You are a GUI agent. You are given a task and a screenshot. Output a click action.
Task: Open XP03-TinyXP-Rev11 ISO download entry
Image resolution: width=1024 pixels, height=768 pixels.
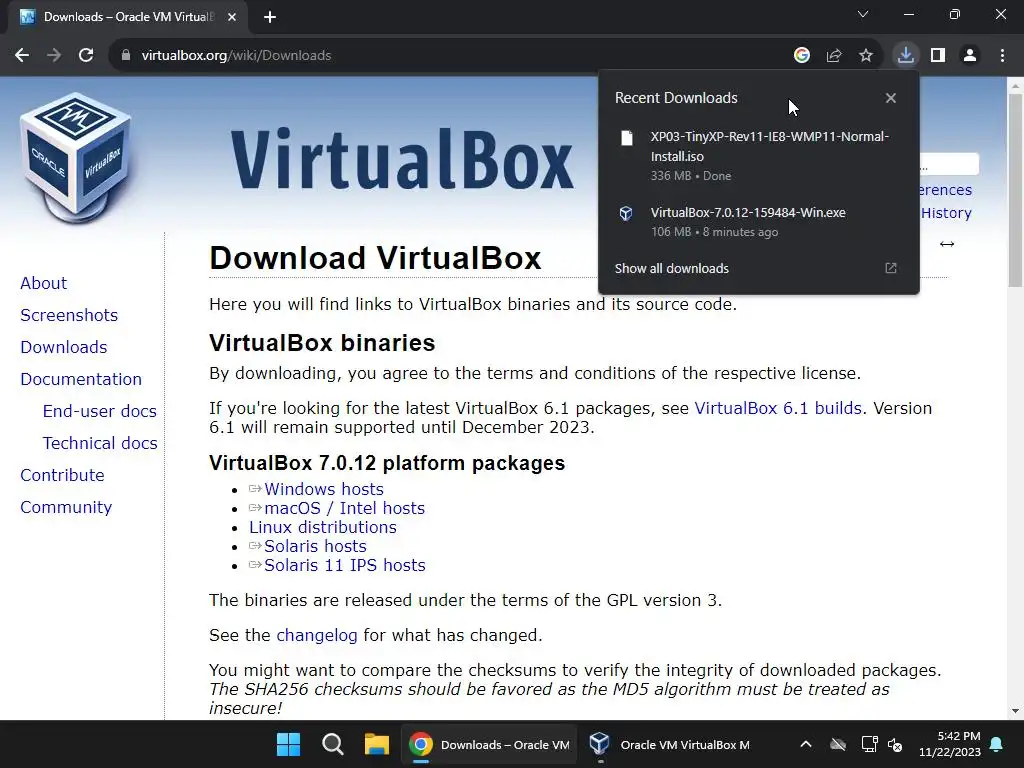coord(759,155)
